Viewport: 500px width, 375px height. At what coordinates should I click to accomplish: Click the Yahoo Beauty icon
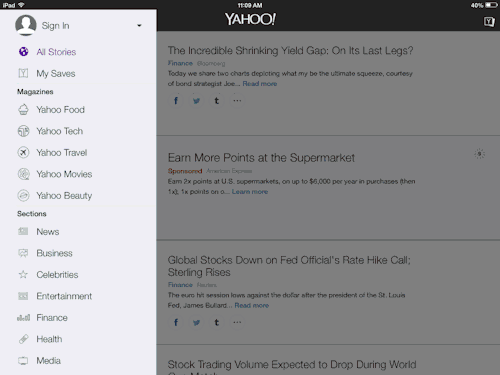tap(23, 196)
